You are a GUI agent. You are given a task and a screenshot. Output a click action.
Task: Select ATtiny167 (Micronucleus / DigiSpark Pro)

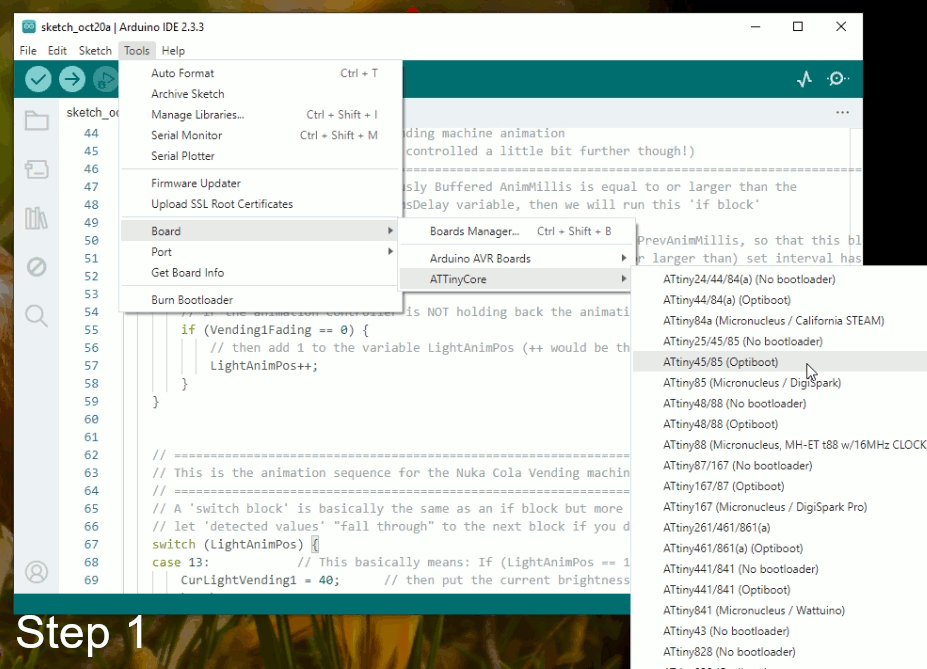pos(780,506)
